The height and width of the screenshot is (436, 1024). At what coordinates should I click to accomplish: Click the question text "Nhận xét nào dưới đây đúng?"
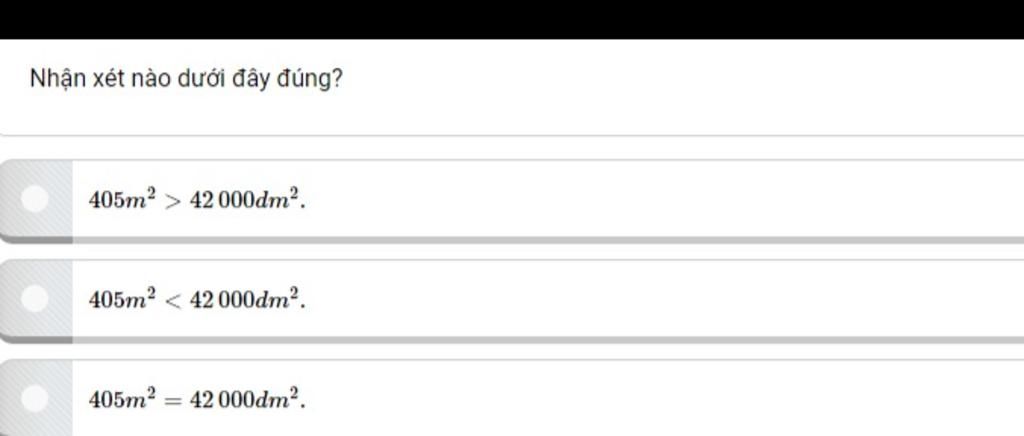click(x=186, y=78)
